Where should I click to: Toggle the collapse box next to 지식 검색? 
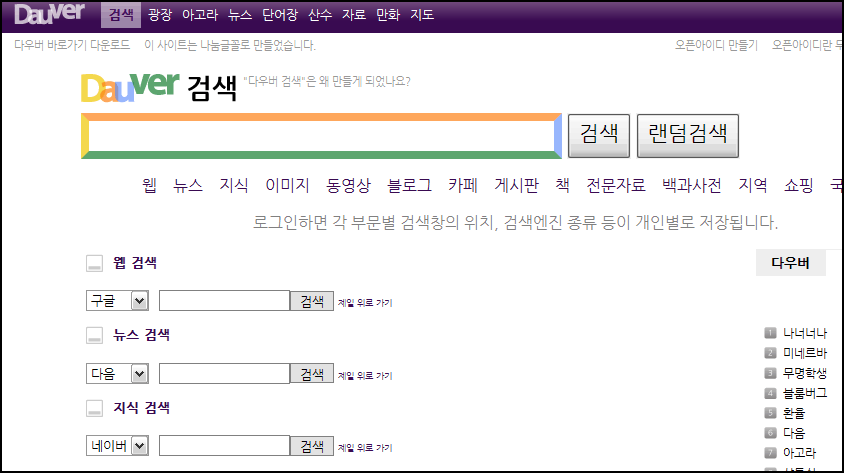click(94, 408)
